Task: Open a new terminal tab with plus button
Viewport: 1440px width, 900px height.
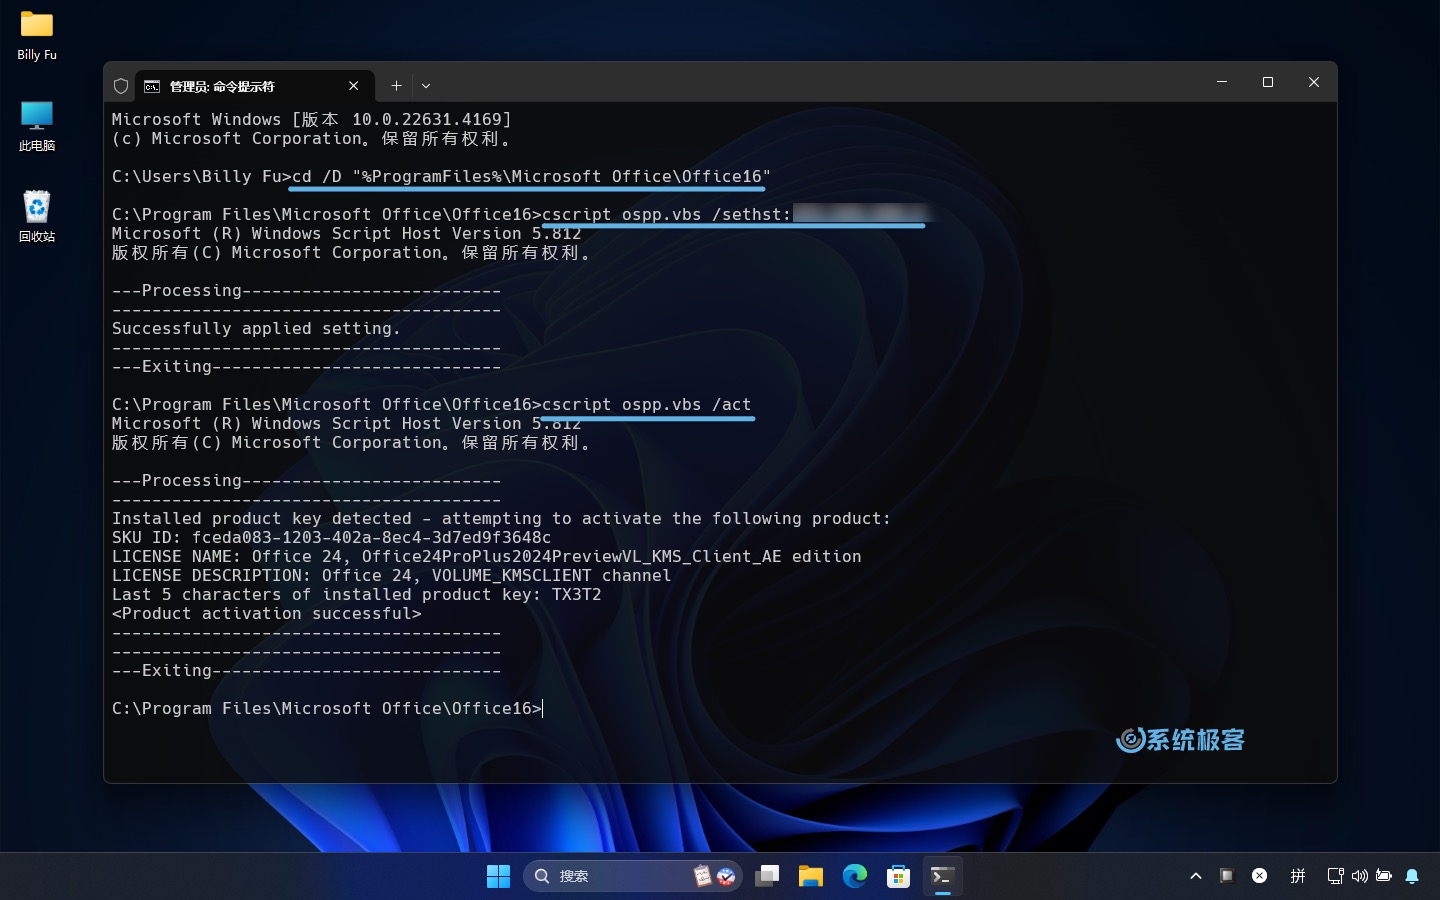Action: click(396, 86)
